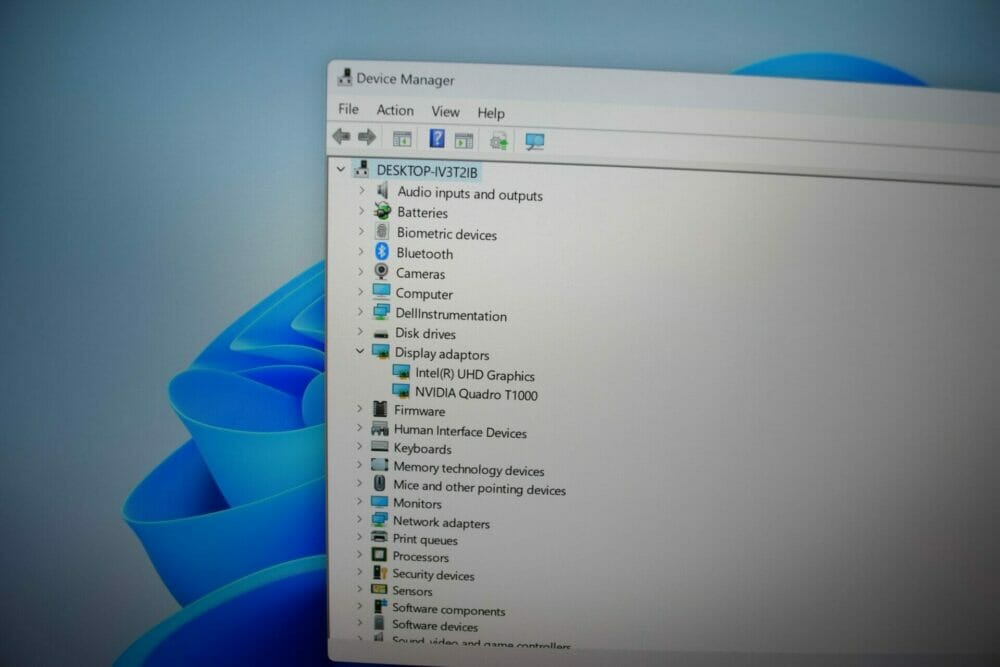Viewport: 1000px width, 667px height.
Task: Select the "Intel(R) UHD Graphics" device
Action: pos(475,375)
